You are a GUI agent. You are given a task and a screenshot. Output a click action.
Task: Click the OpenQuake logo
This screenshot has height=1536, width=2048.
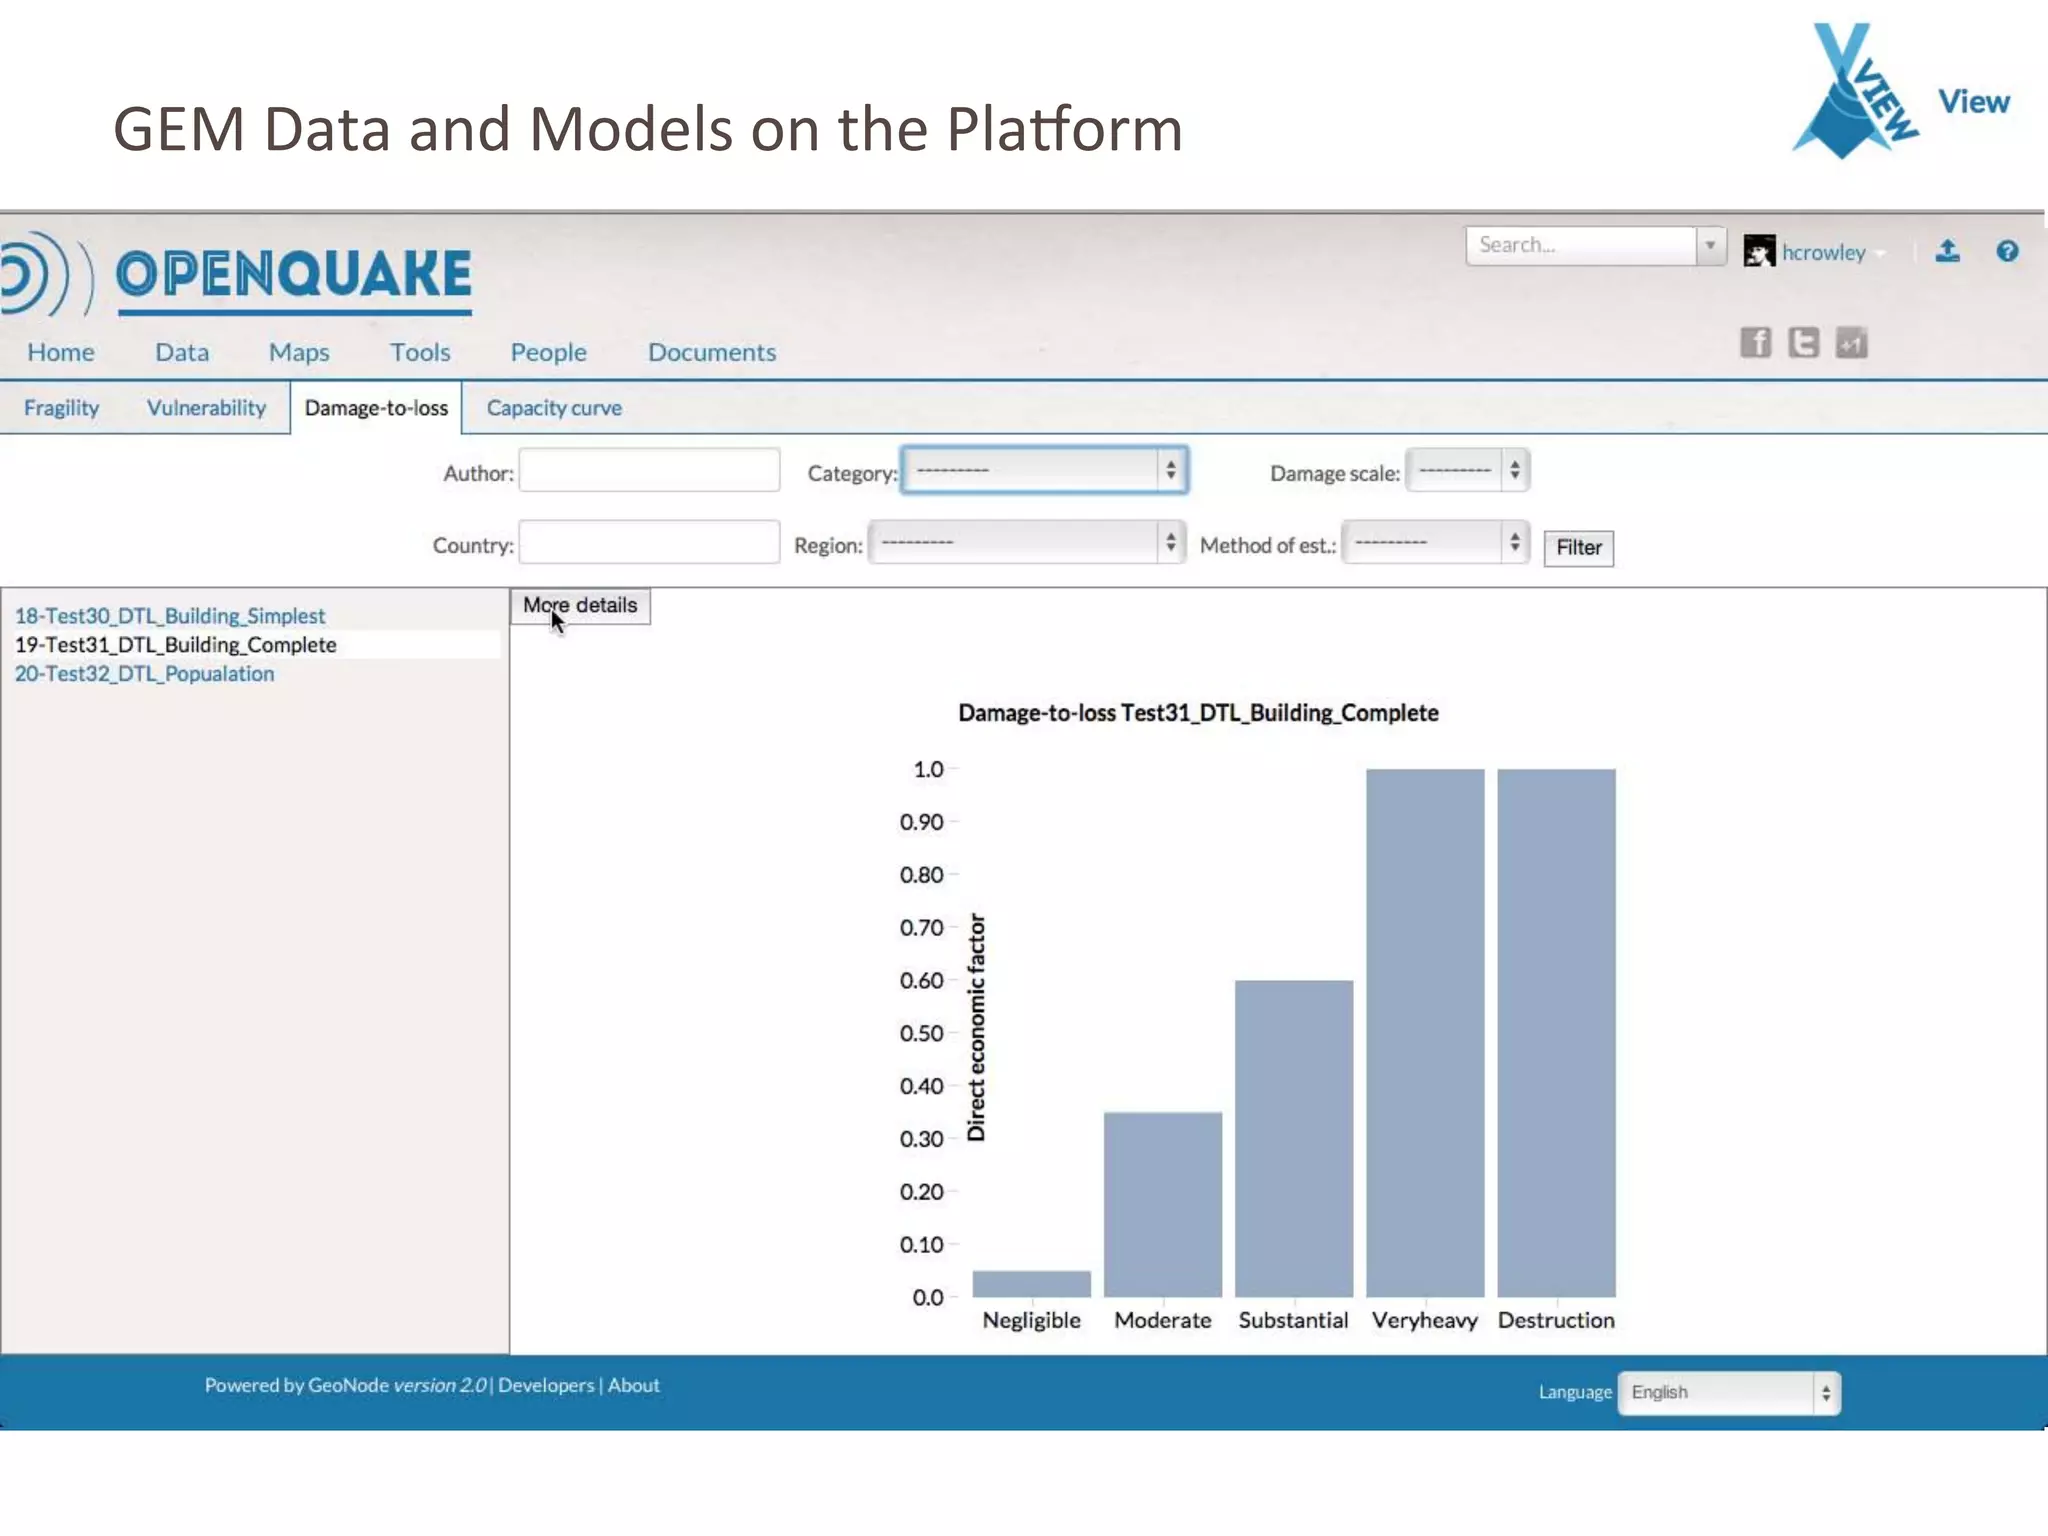pyautogui.click(x=236, y=274)
